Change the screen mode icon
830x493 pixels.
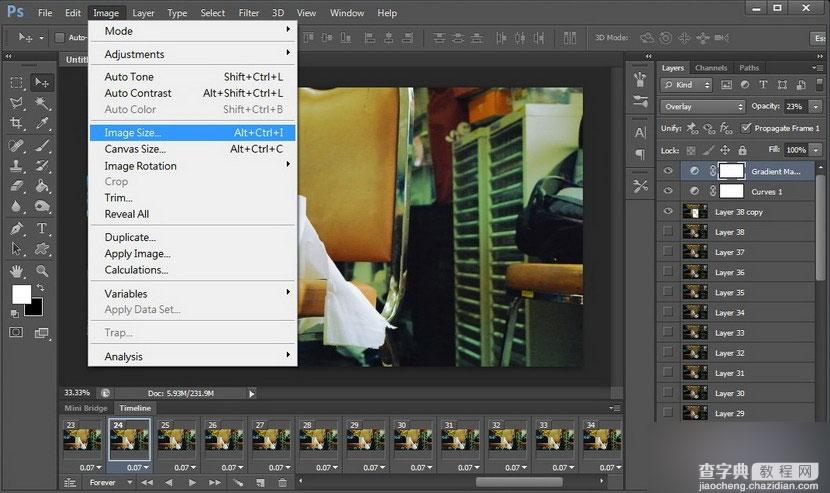(42, 333)
